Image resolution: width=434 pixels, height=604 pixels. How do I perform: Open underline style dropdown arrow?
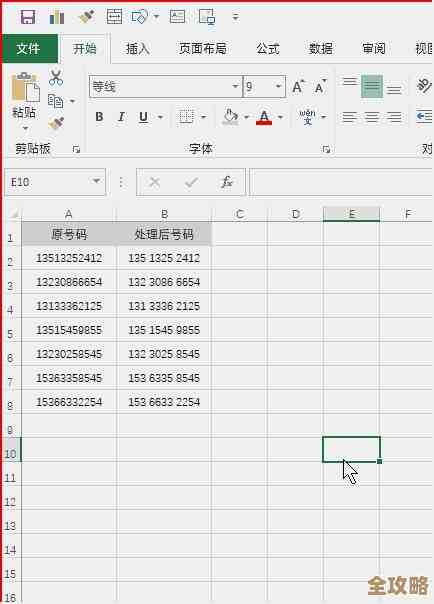160,117
